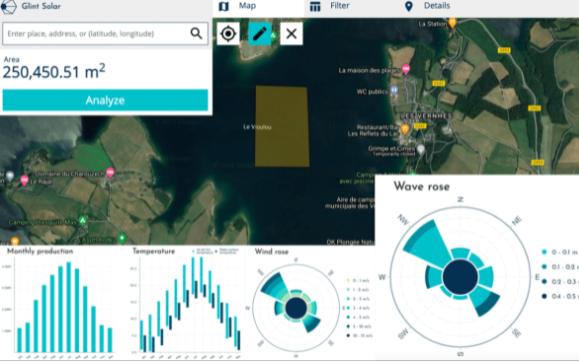Click the Les Reflets du Lac restaurant pin
Image resolution: width=579 pixels, height=362 pixels.
pos(405,129)
